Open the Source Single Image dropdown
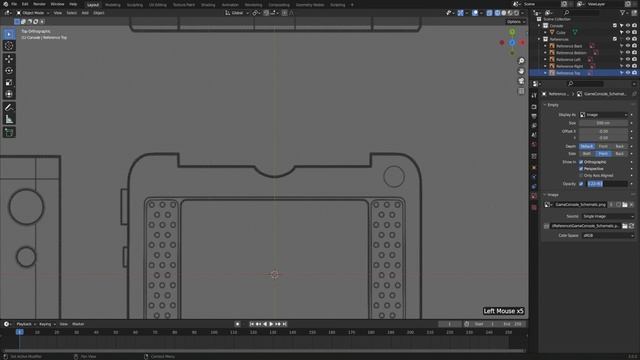Viewport: 640px width, 360px height. click(607, 216)
